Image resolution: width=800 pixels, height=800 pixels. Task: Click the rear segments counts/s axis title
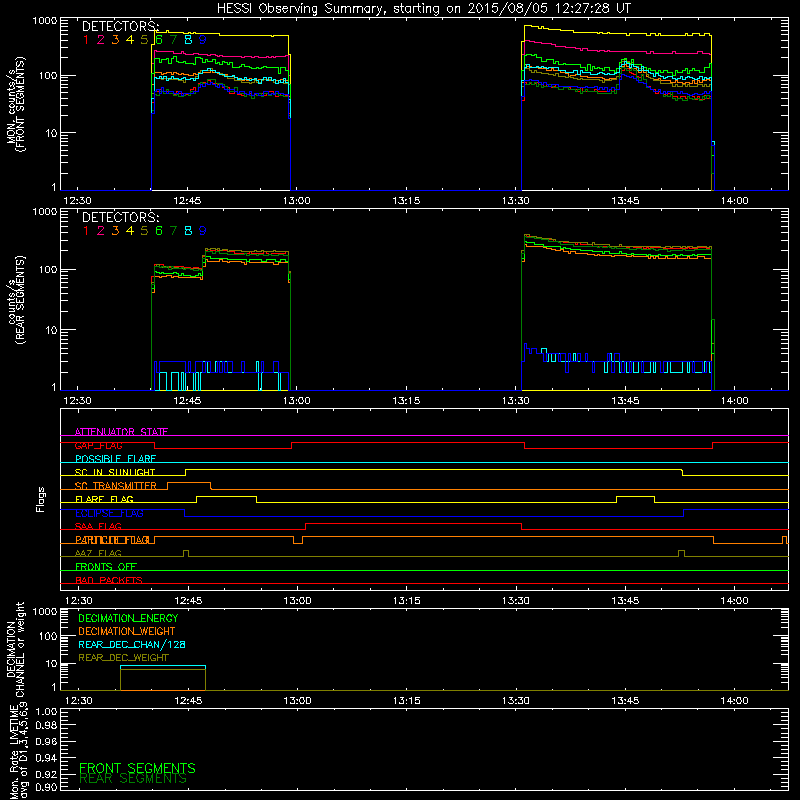tap(16, 300)
